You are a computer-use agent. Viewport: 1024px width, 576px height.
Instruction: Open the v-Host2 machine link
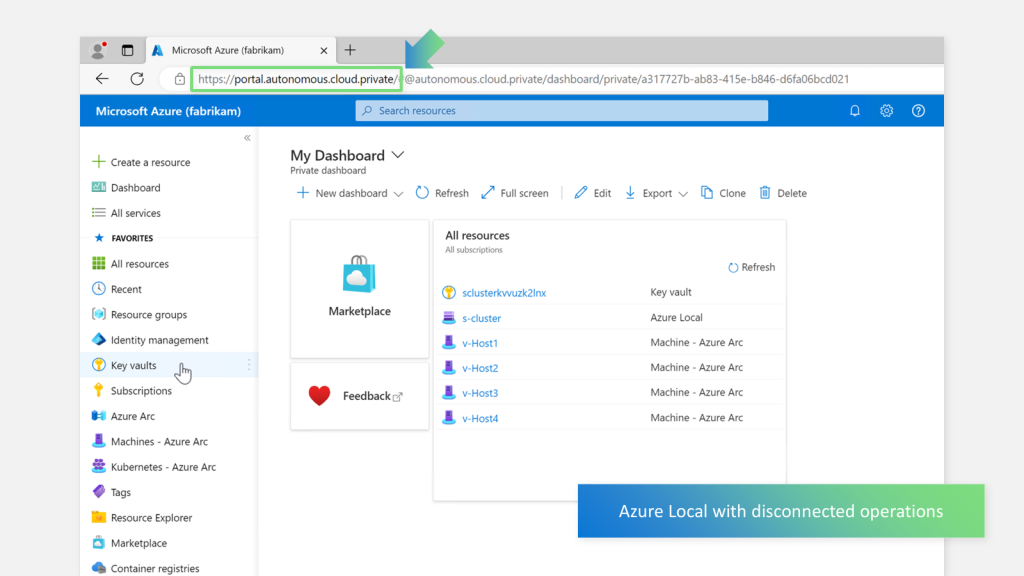click(x=480, y=368)
